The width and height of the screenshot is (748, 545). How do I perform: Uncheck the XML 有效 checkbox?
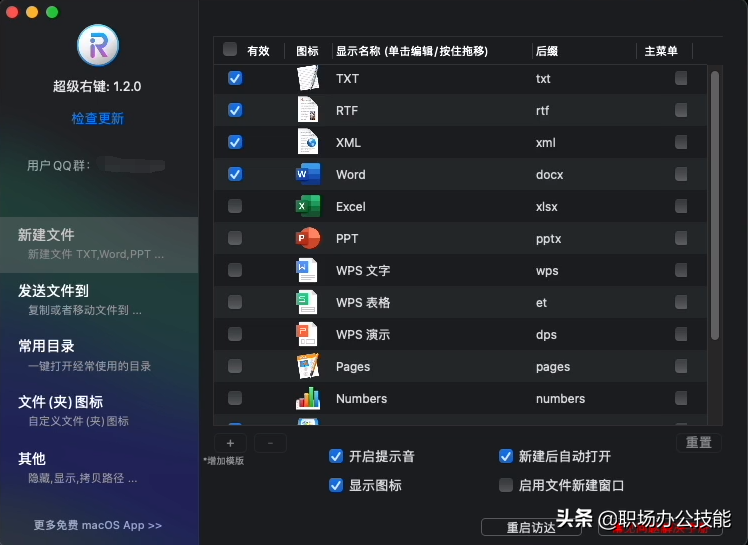[x=235, y=142]
